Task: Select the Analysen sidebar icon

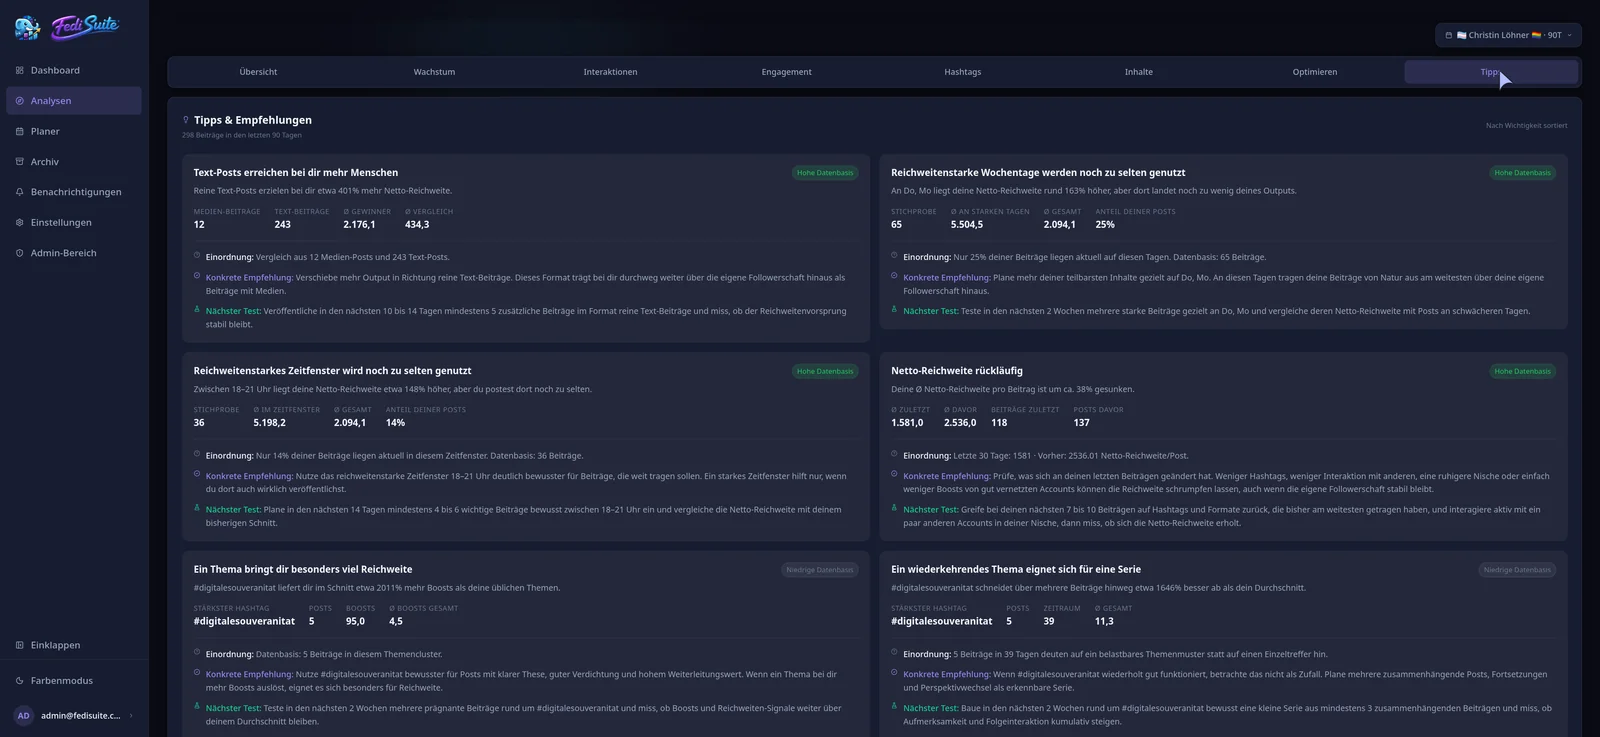Action: coord(20,101)
